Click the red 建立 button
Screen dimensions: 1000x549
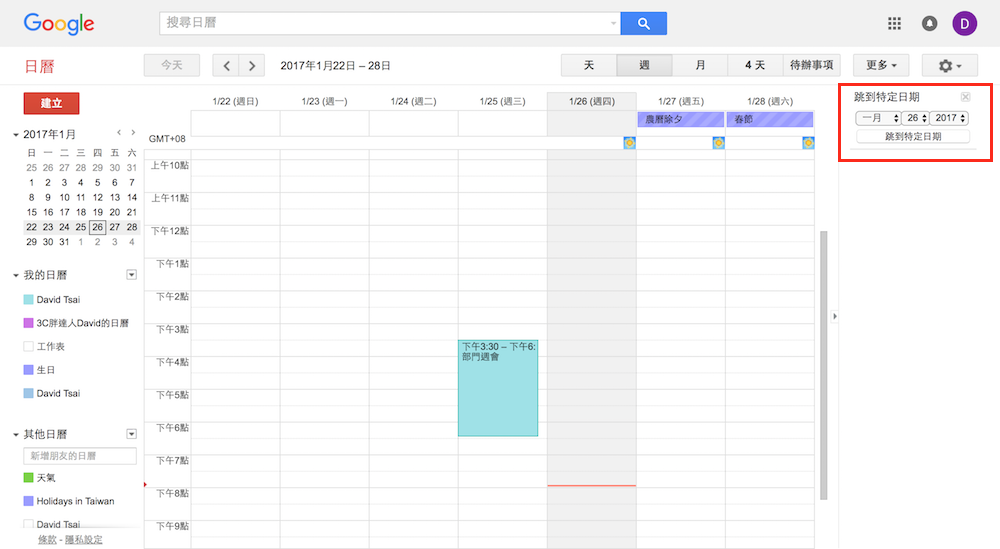click(x=51, y=103)
